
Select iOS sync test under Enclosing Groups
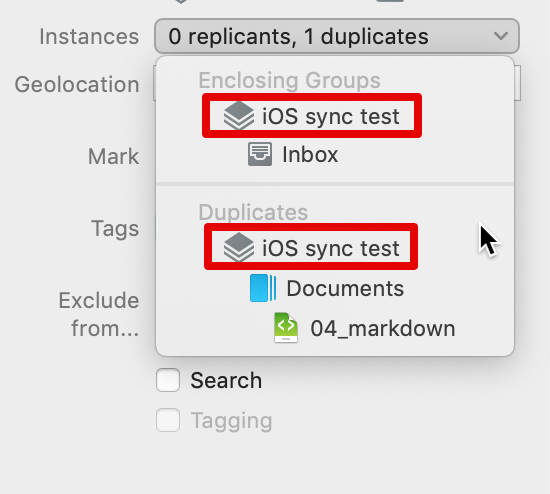[312, 116]
